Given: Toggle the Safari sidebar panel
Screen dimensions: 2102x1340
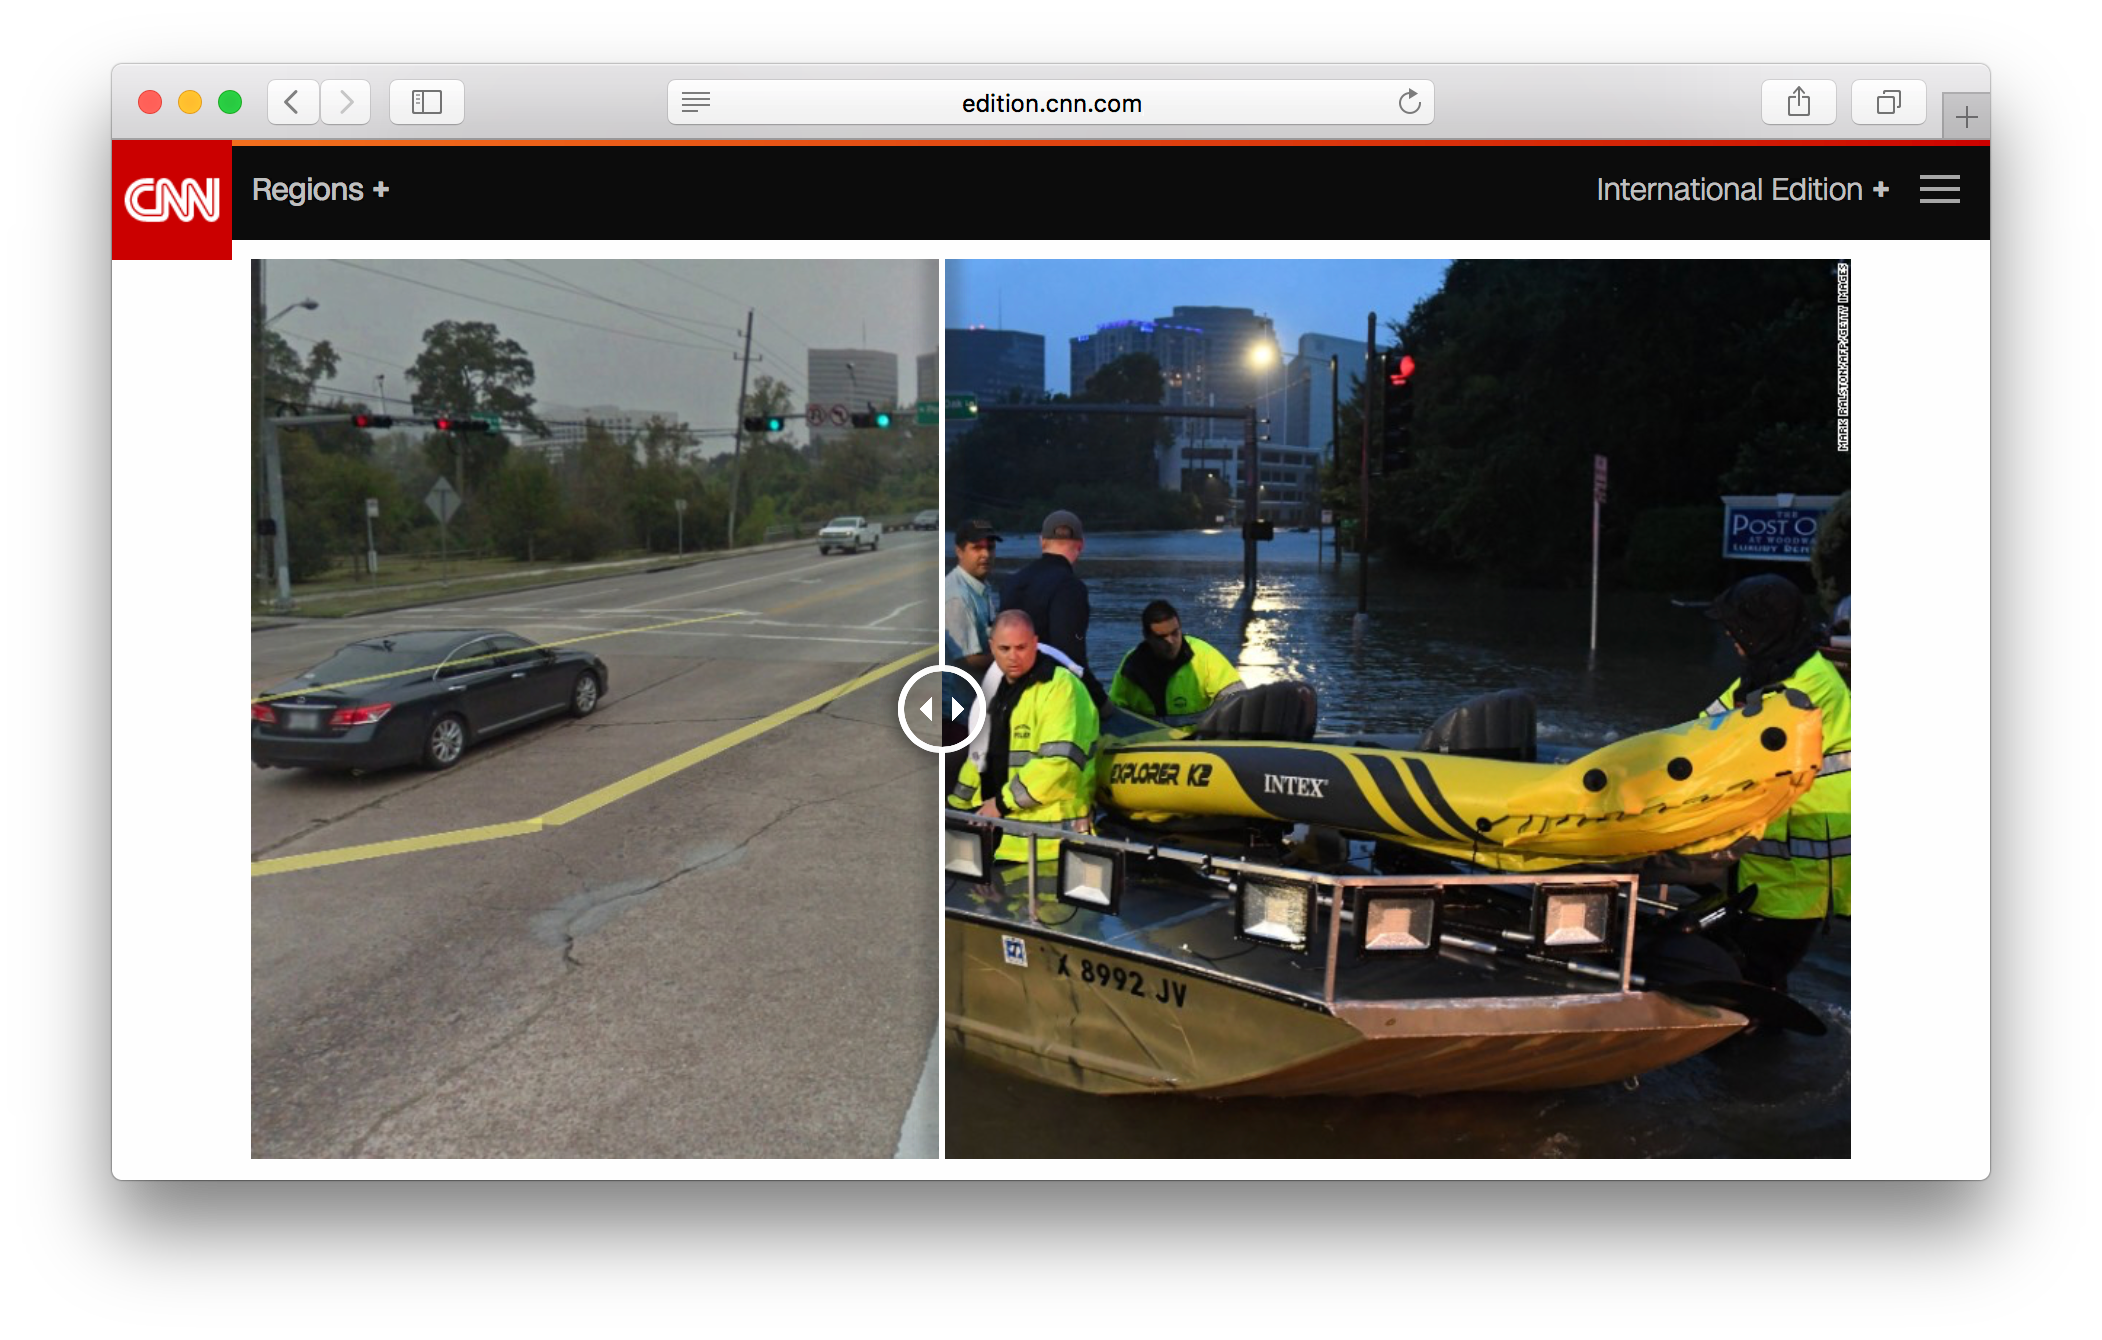Looking at the screenshot, I should pos(427,102).
